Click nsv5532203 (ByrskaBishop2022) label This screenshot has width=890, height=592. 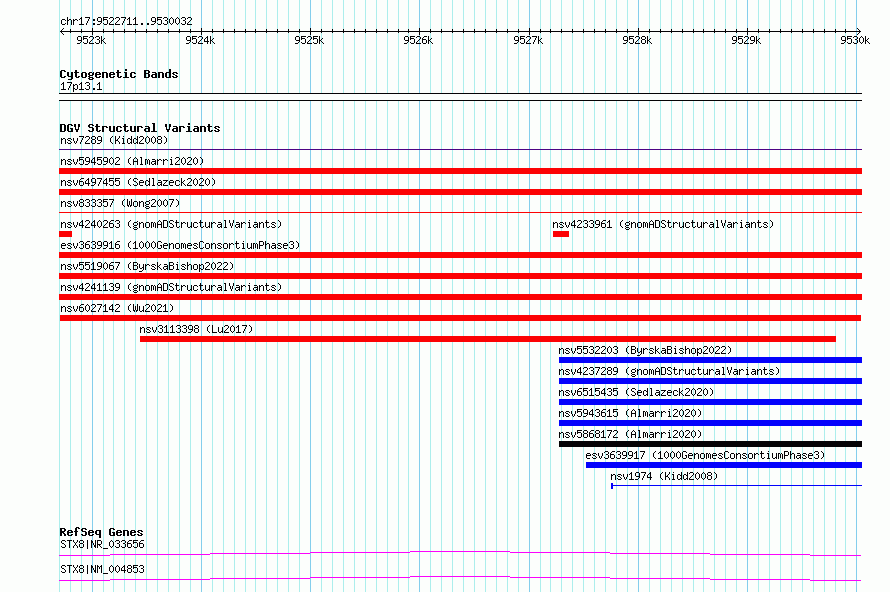[645, 350]
